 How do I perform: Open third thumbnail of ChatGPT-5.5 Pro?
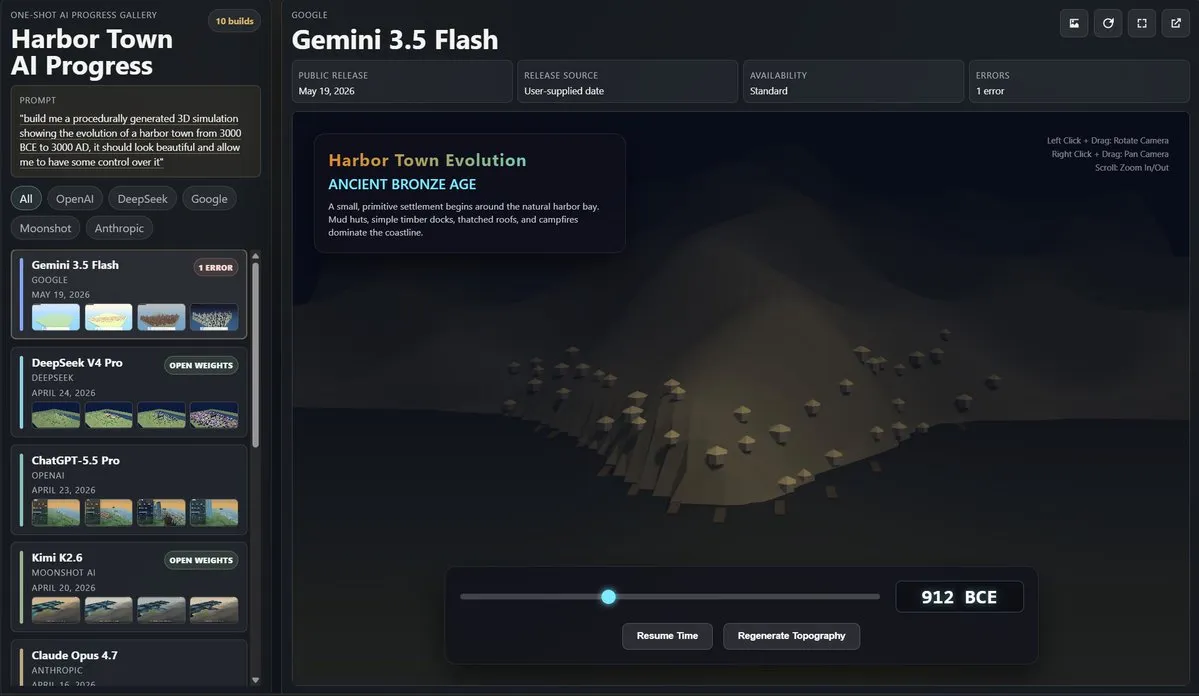[161, 512]
